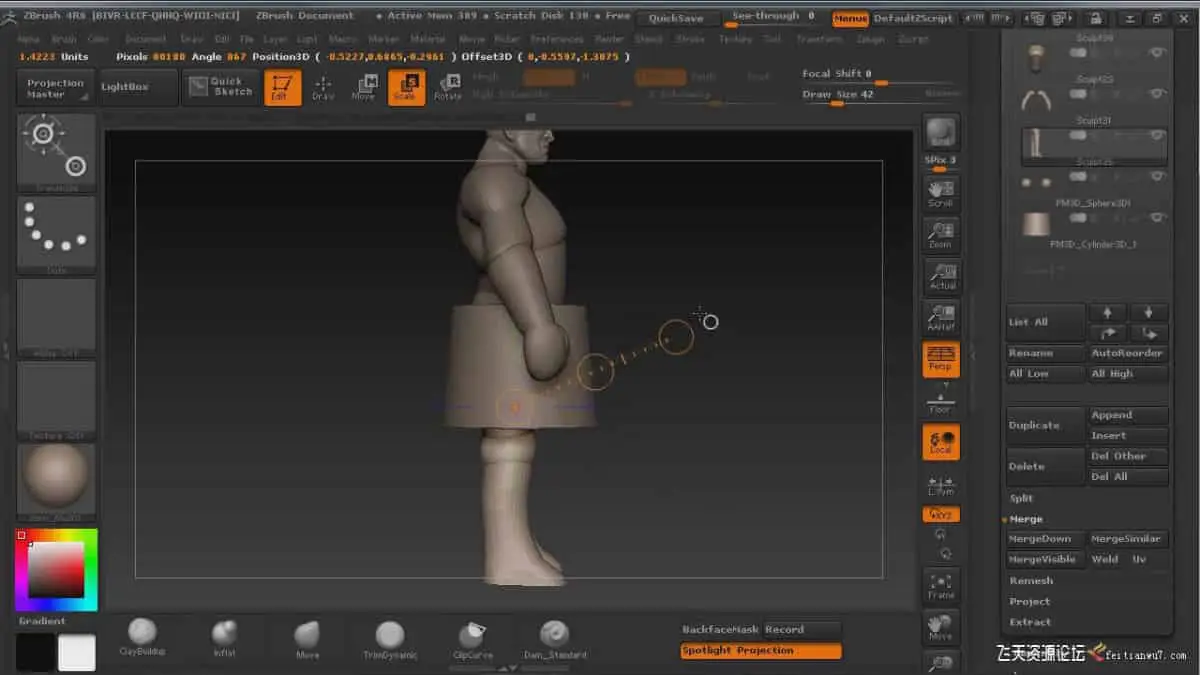1200x675 pixels.
Task: Toggle visibility eye of topmost subtool
Action: coord(1158,52)
